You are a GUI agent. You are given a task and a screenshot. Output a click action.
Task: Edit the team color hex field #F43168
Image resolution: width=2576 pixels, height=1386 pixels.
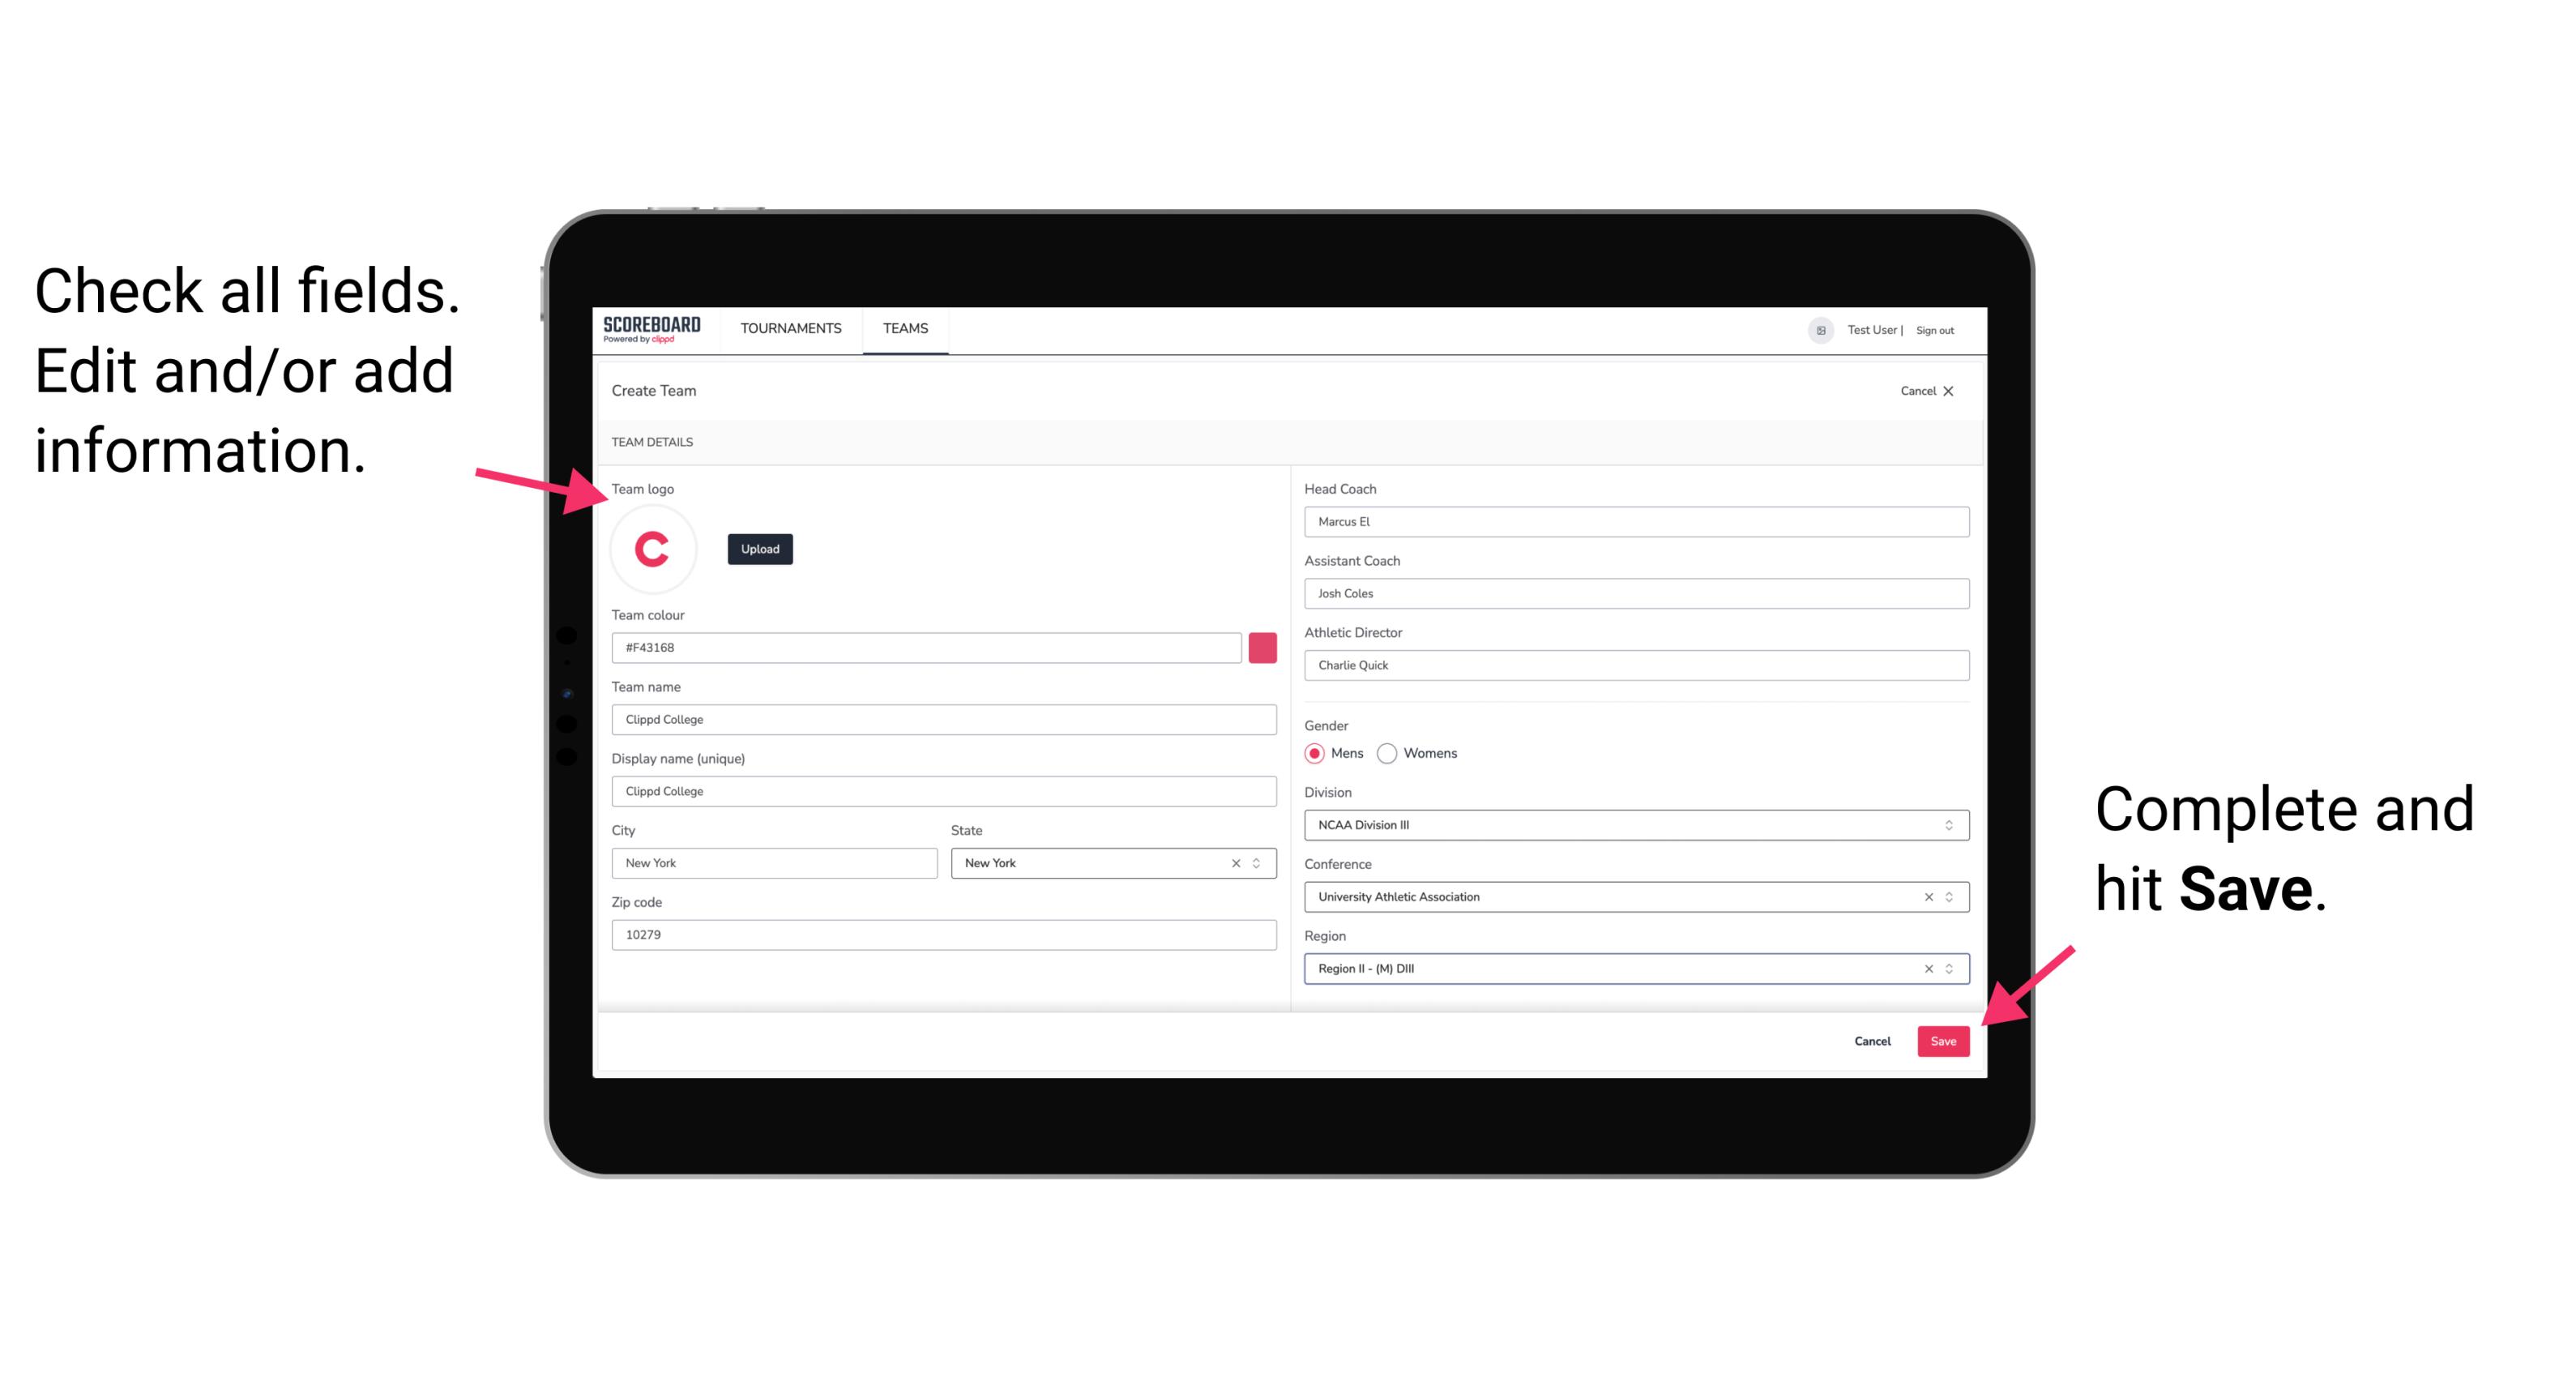926,647
